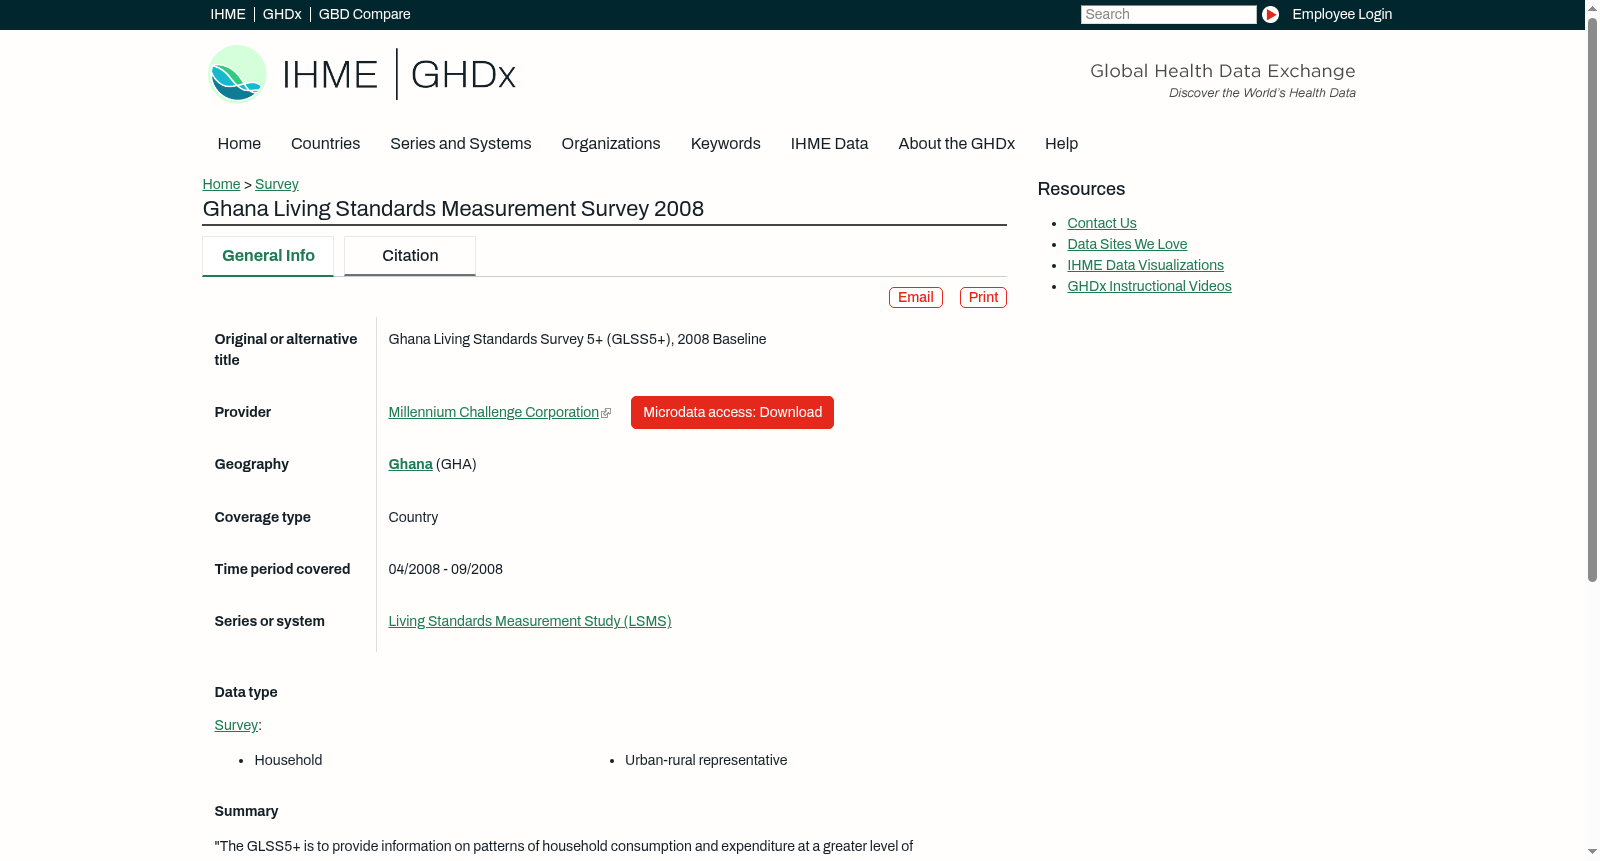Submit search with the red arrow button
Viewport: 1600px width, 861px height.
coord(1270,14)
